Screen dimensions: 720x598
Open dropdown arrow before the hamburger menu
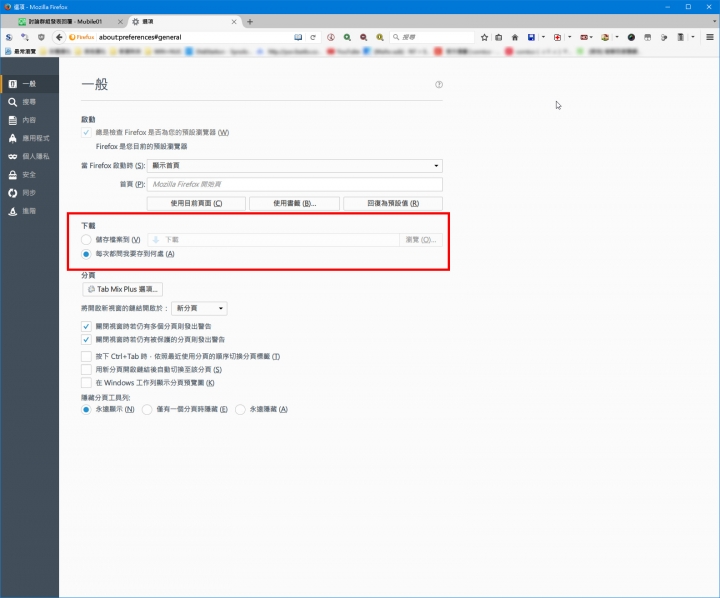693,37
